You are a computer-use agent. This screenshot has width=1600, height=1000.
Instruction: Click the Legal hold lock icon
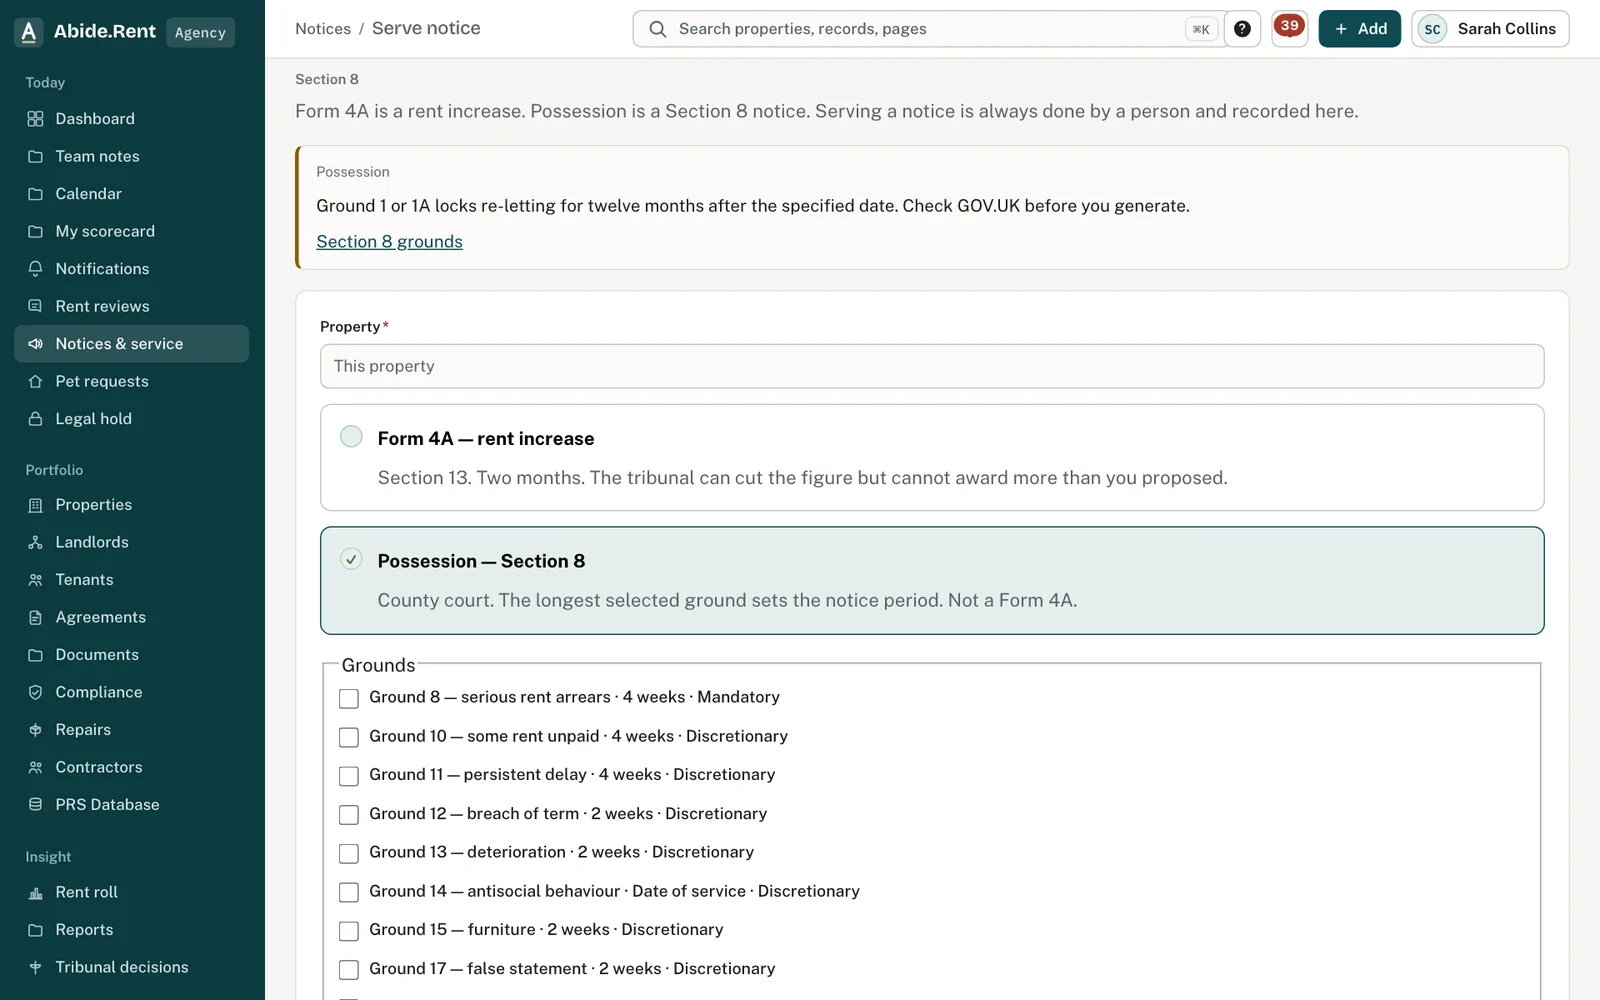[35, 419]
